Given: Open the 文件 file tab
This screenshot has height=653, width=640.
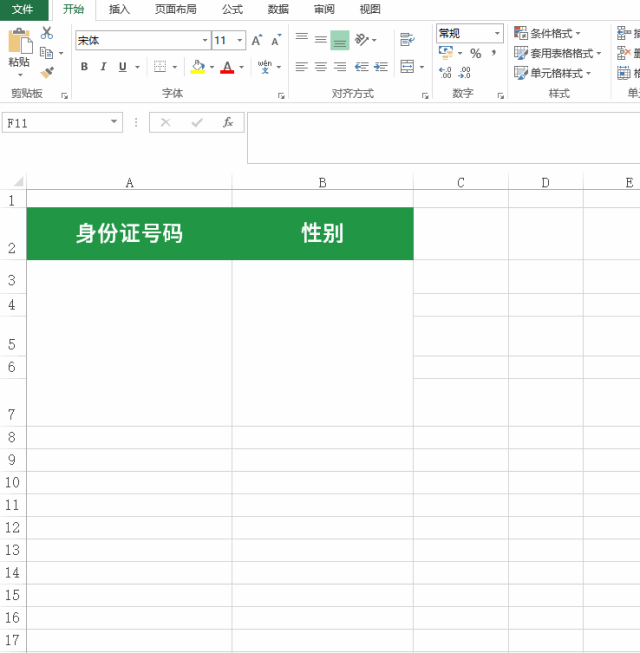Looking at the screenshot, I should pos(23,9).
